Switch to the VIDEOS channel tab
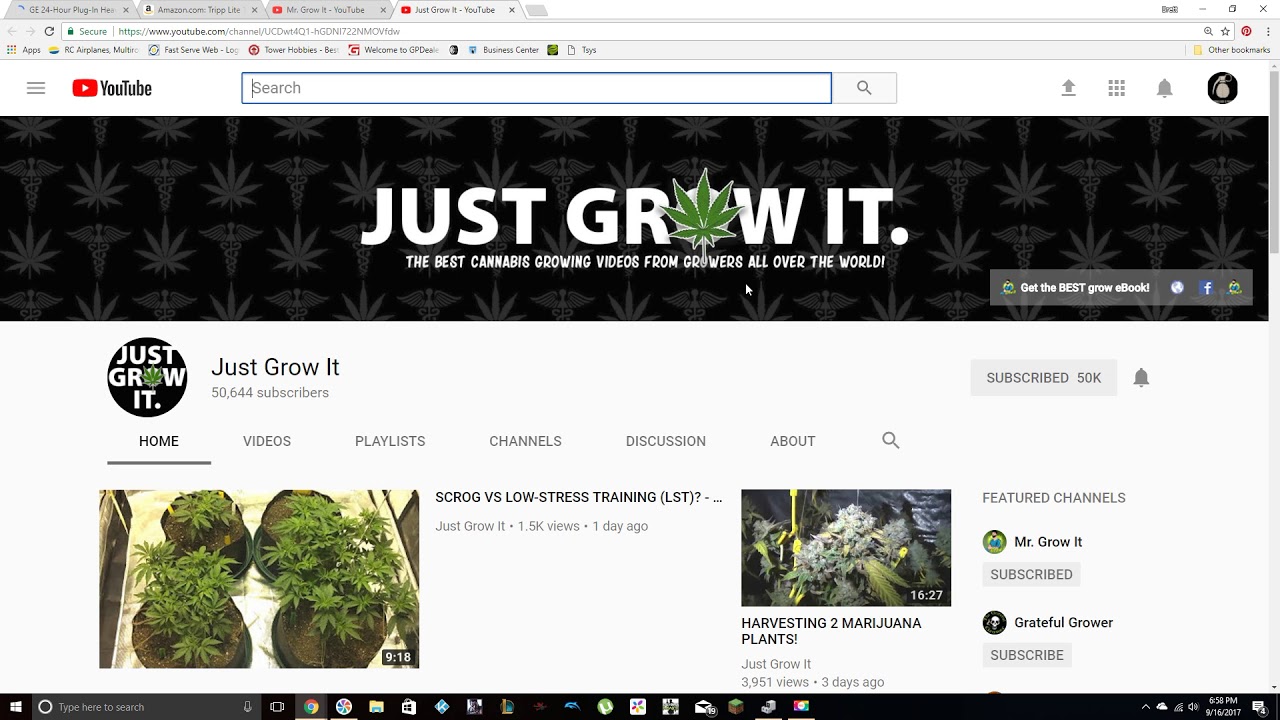The width and height of the screenshot is (1280, 720). (x=267, y=441)
